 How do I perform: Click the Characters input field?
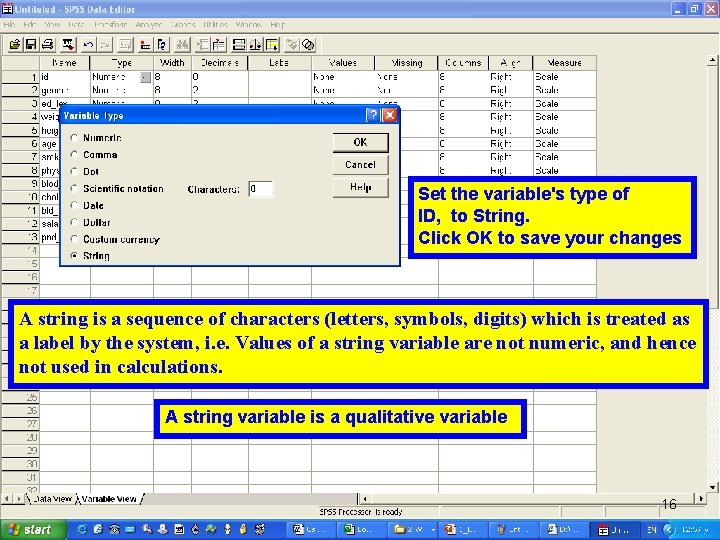260,189
